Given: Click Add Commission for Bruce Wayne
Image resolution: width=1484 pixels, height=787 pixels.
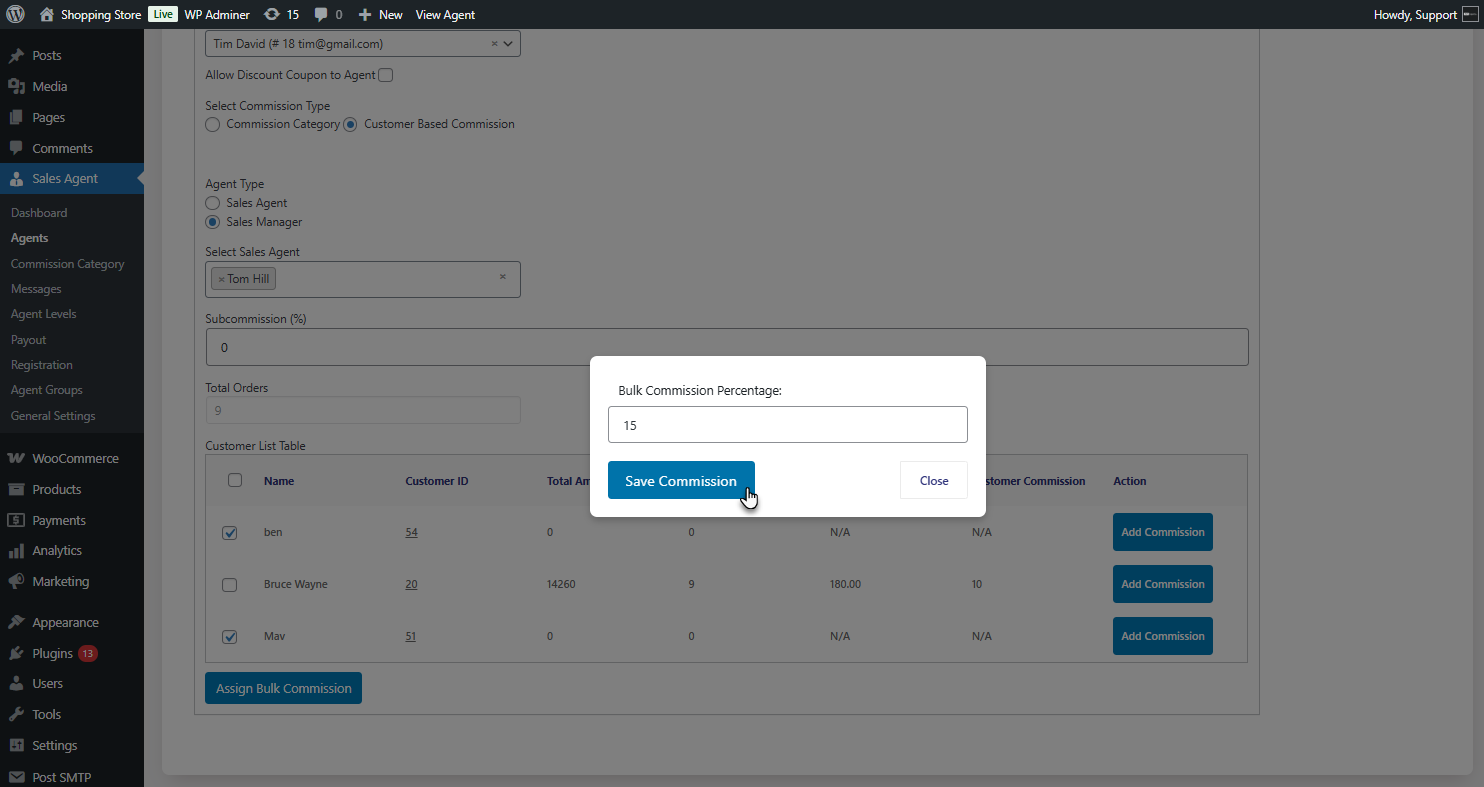Looking at the screenshot, I should click(1163, 584).
